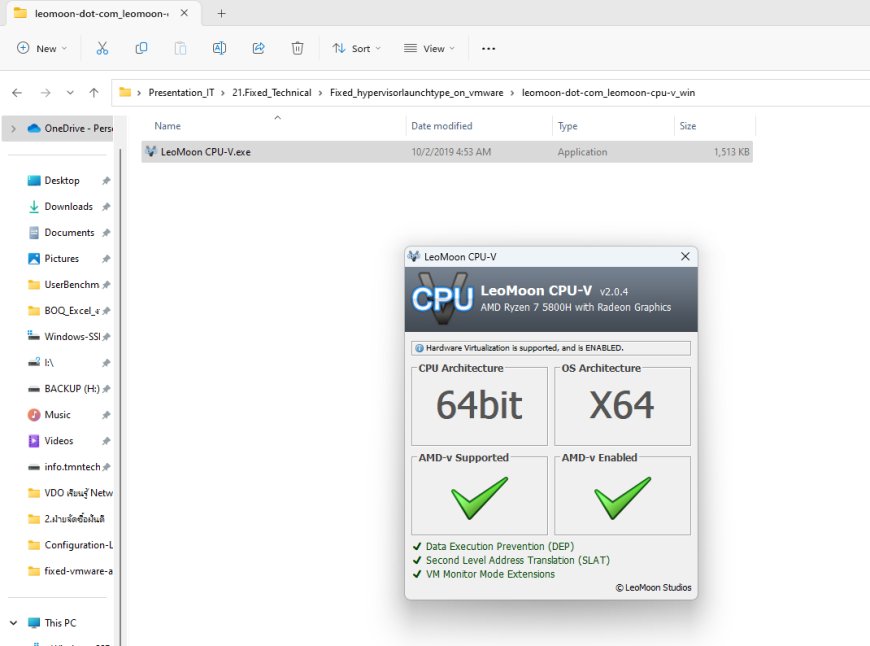Close the leomoon-dot-com tab
Viewport: 870px width, 646px height.
pos(184,13)
